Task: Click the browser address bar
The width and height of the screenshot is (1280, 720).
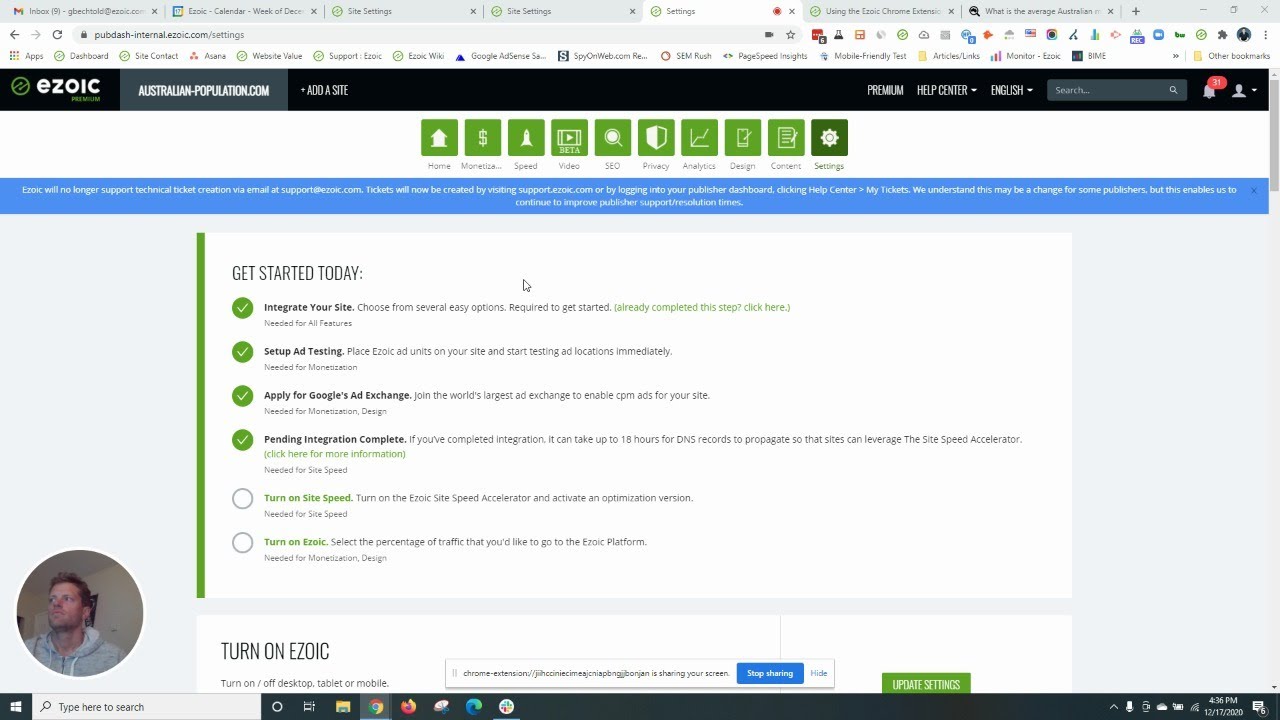Action: (420, 34)
